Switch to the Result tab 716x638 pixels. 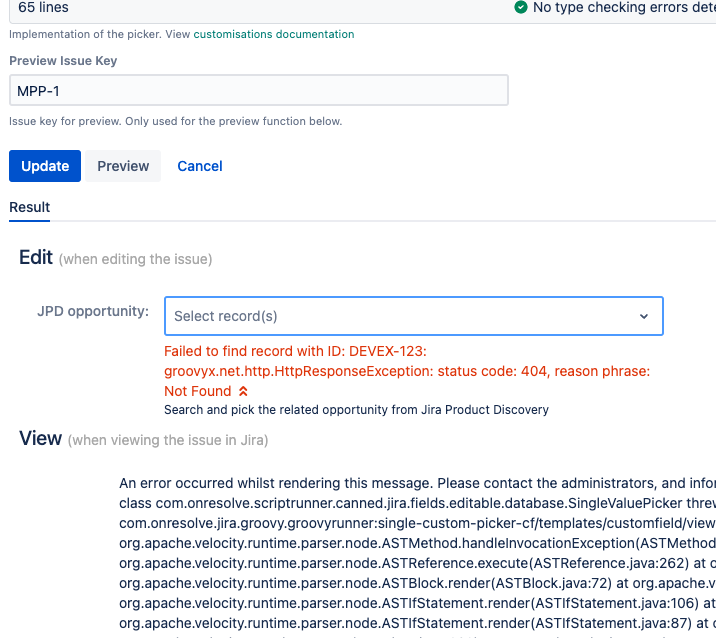(30, 207)
